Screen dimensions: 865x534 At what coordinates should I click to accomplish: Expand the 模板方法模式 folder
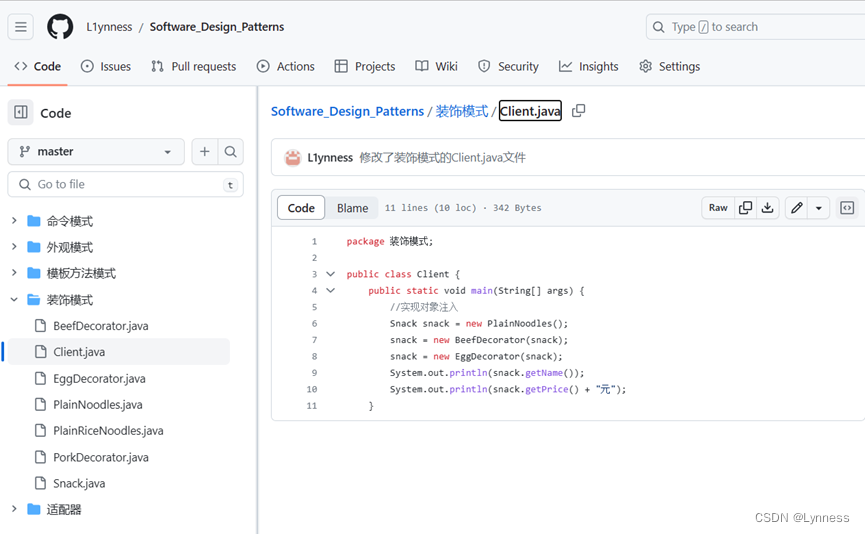(x=14, y=273)
